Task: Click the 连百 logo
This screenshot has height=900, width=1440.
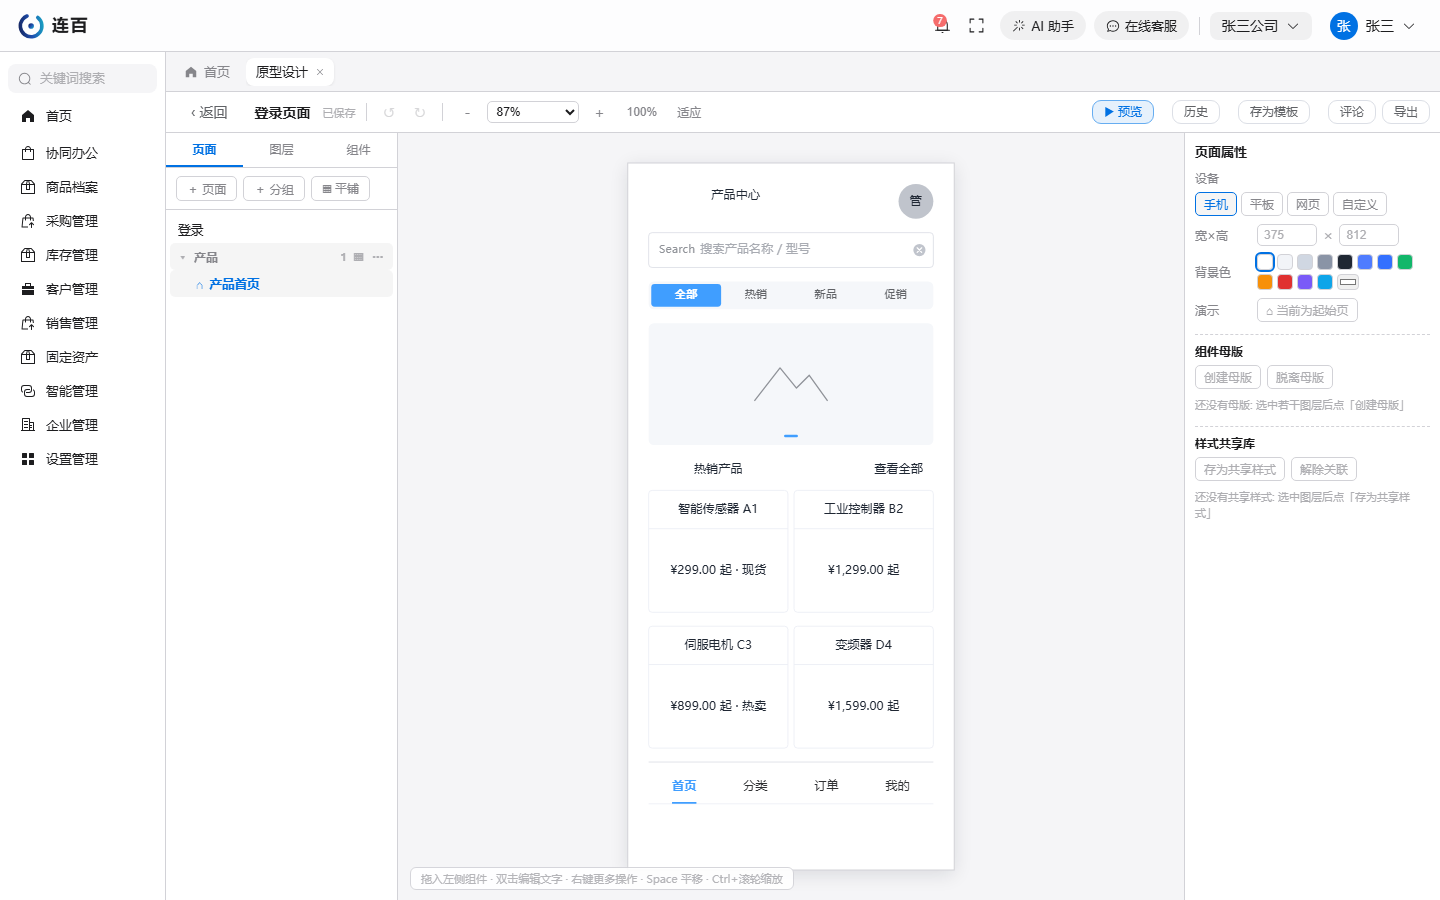Action: 53,26
